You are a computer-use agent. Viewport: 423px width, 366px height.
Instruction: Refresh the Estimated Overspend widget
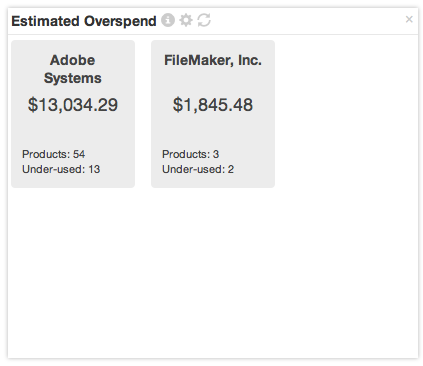[x=204, y=20]
